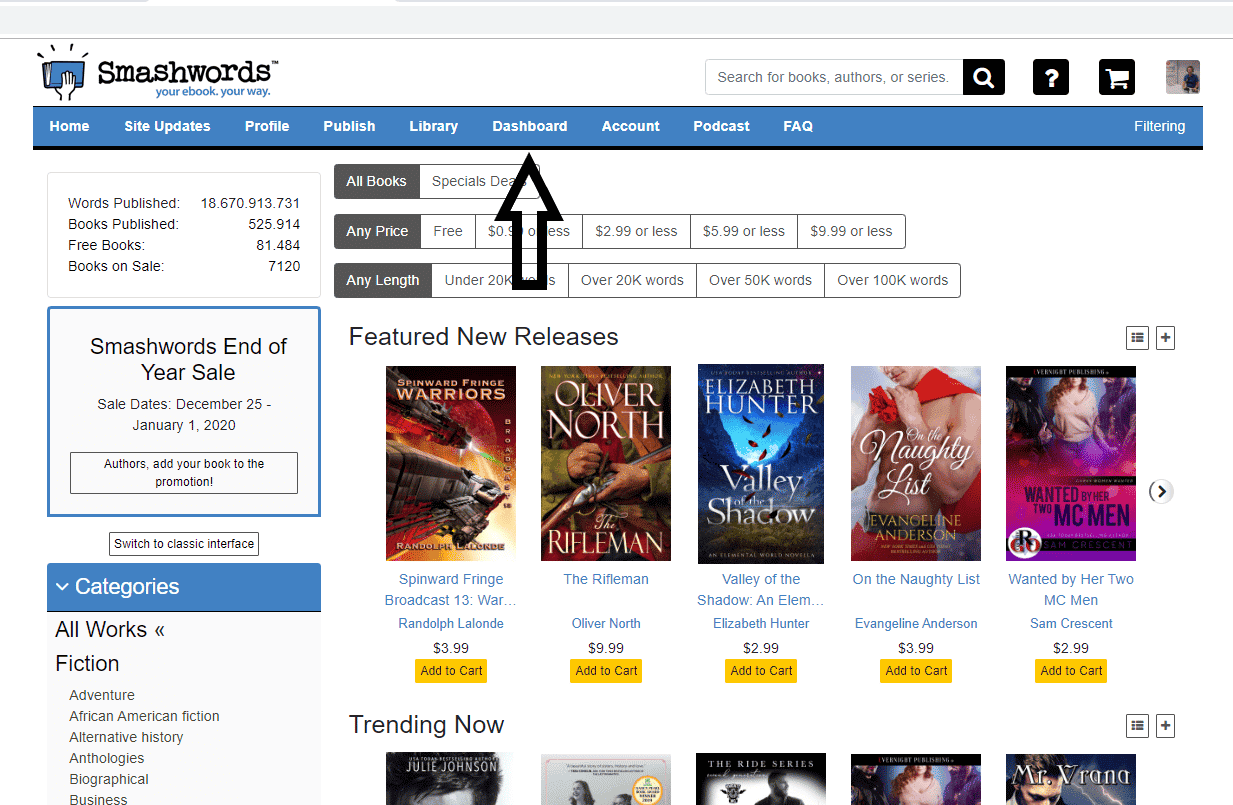Open the Library menu item
Image resolution: width=1233 pixels, height=805 pixels.
(x=434, y=126)
